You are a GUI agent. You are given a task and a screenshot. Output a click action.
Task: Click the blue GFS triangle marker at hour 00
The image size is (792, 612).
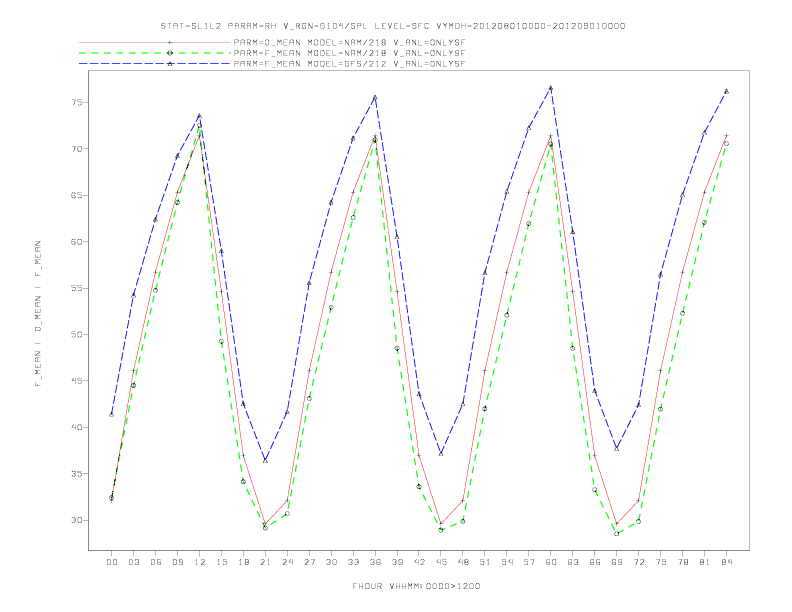(x=112, y=414)
